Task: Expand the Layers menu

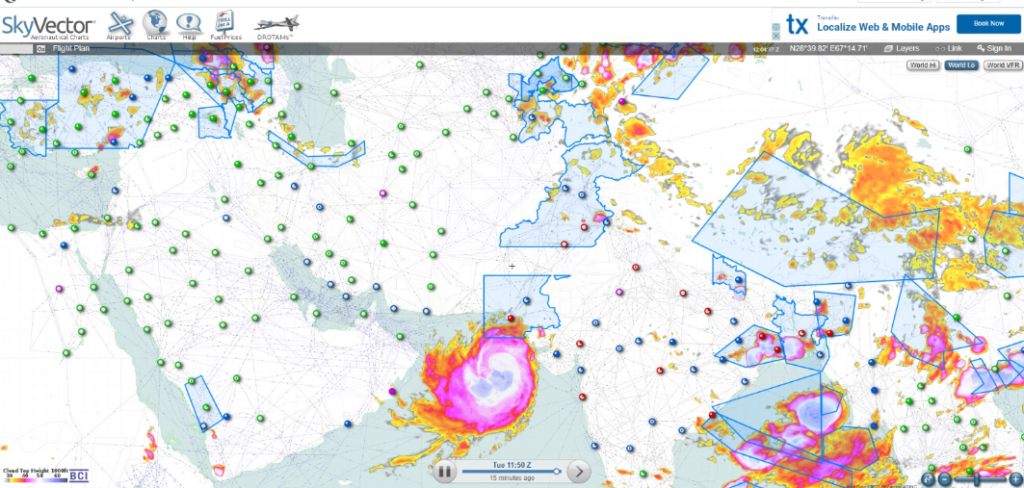Action: tap(902, 48)
